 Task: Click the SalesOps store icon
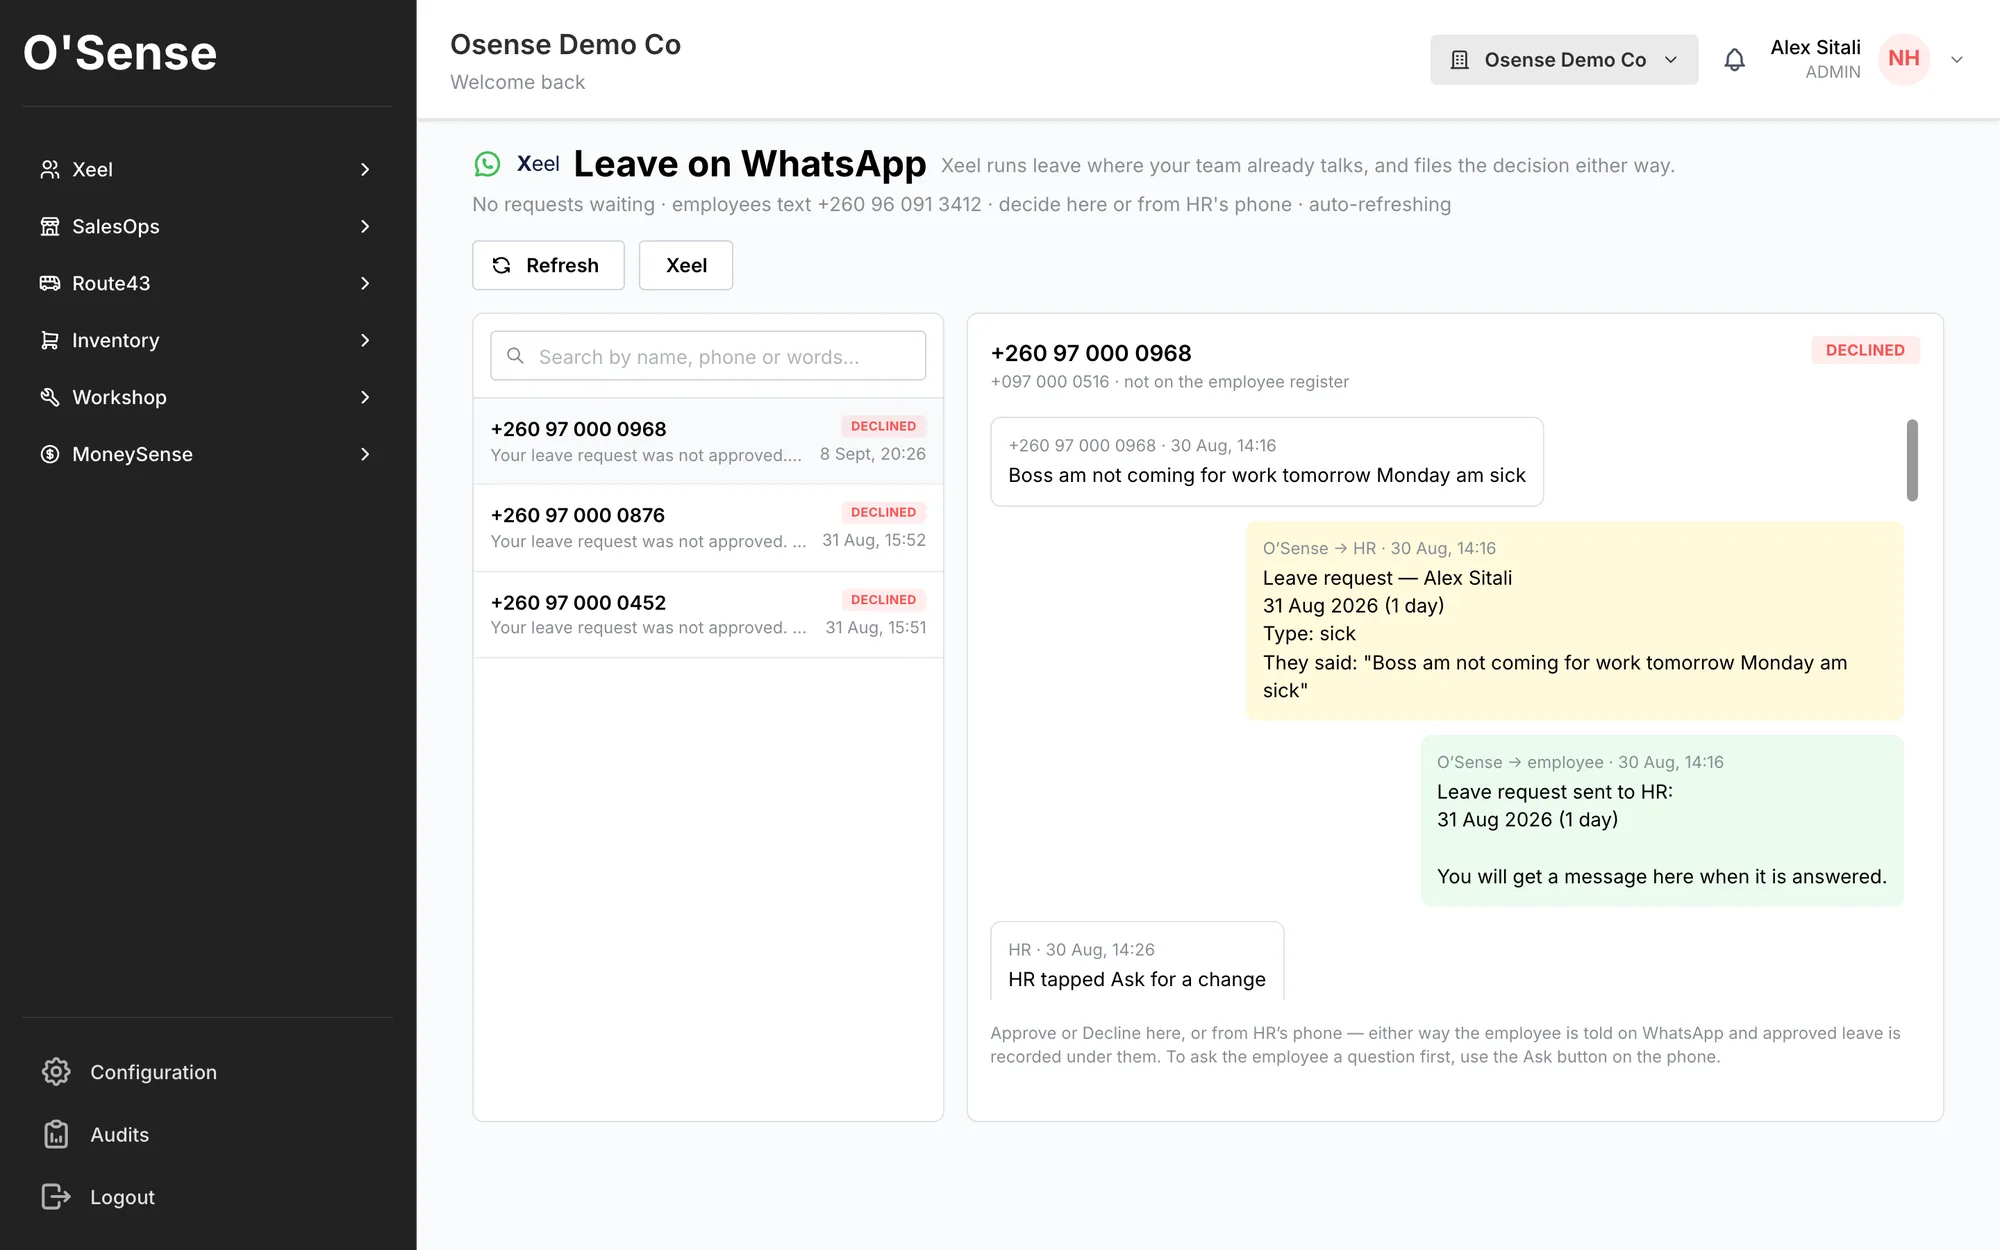pyautogui.click(x=49, y=226)
